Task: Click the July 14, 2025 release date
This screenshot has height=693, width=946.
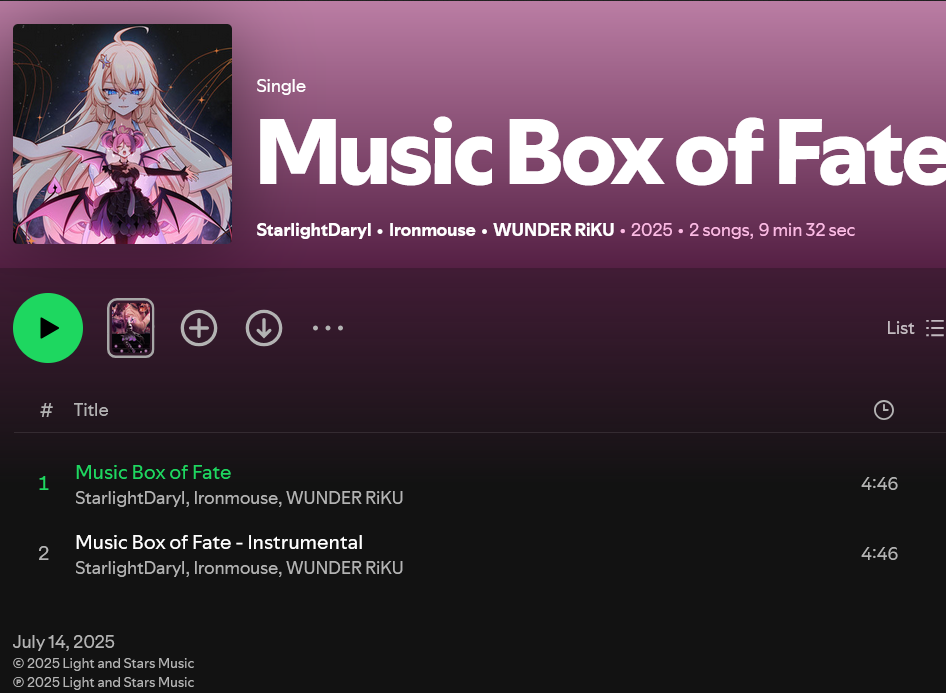Action: [x=63, y=642]
